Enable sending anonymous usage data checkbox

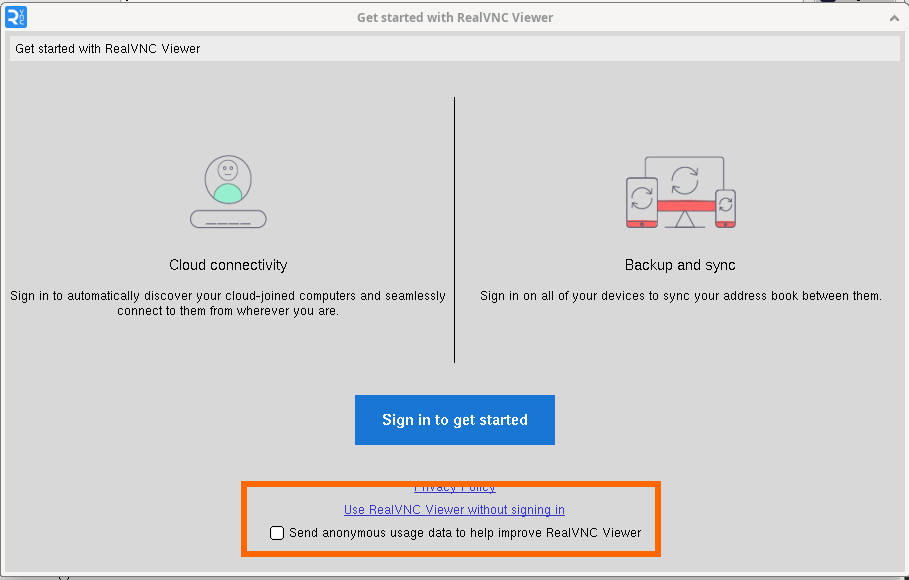pyautogui.click(x=277, y=532)
